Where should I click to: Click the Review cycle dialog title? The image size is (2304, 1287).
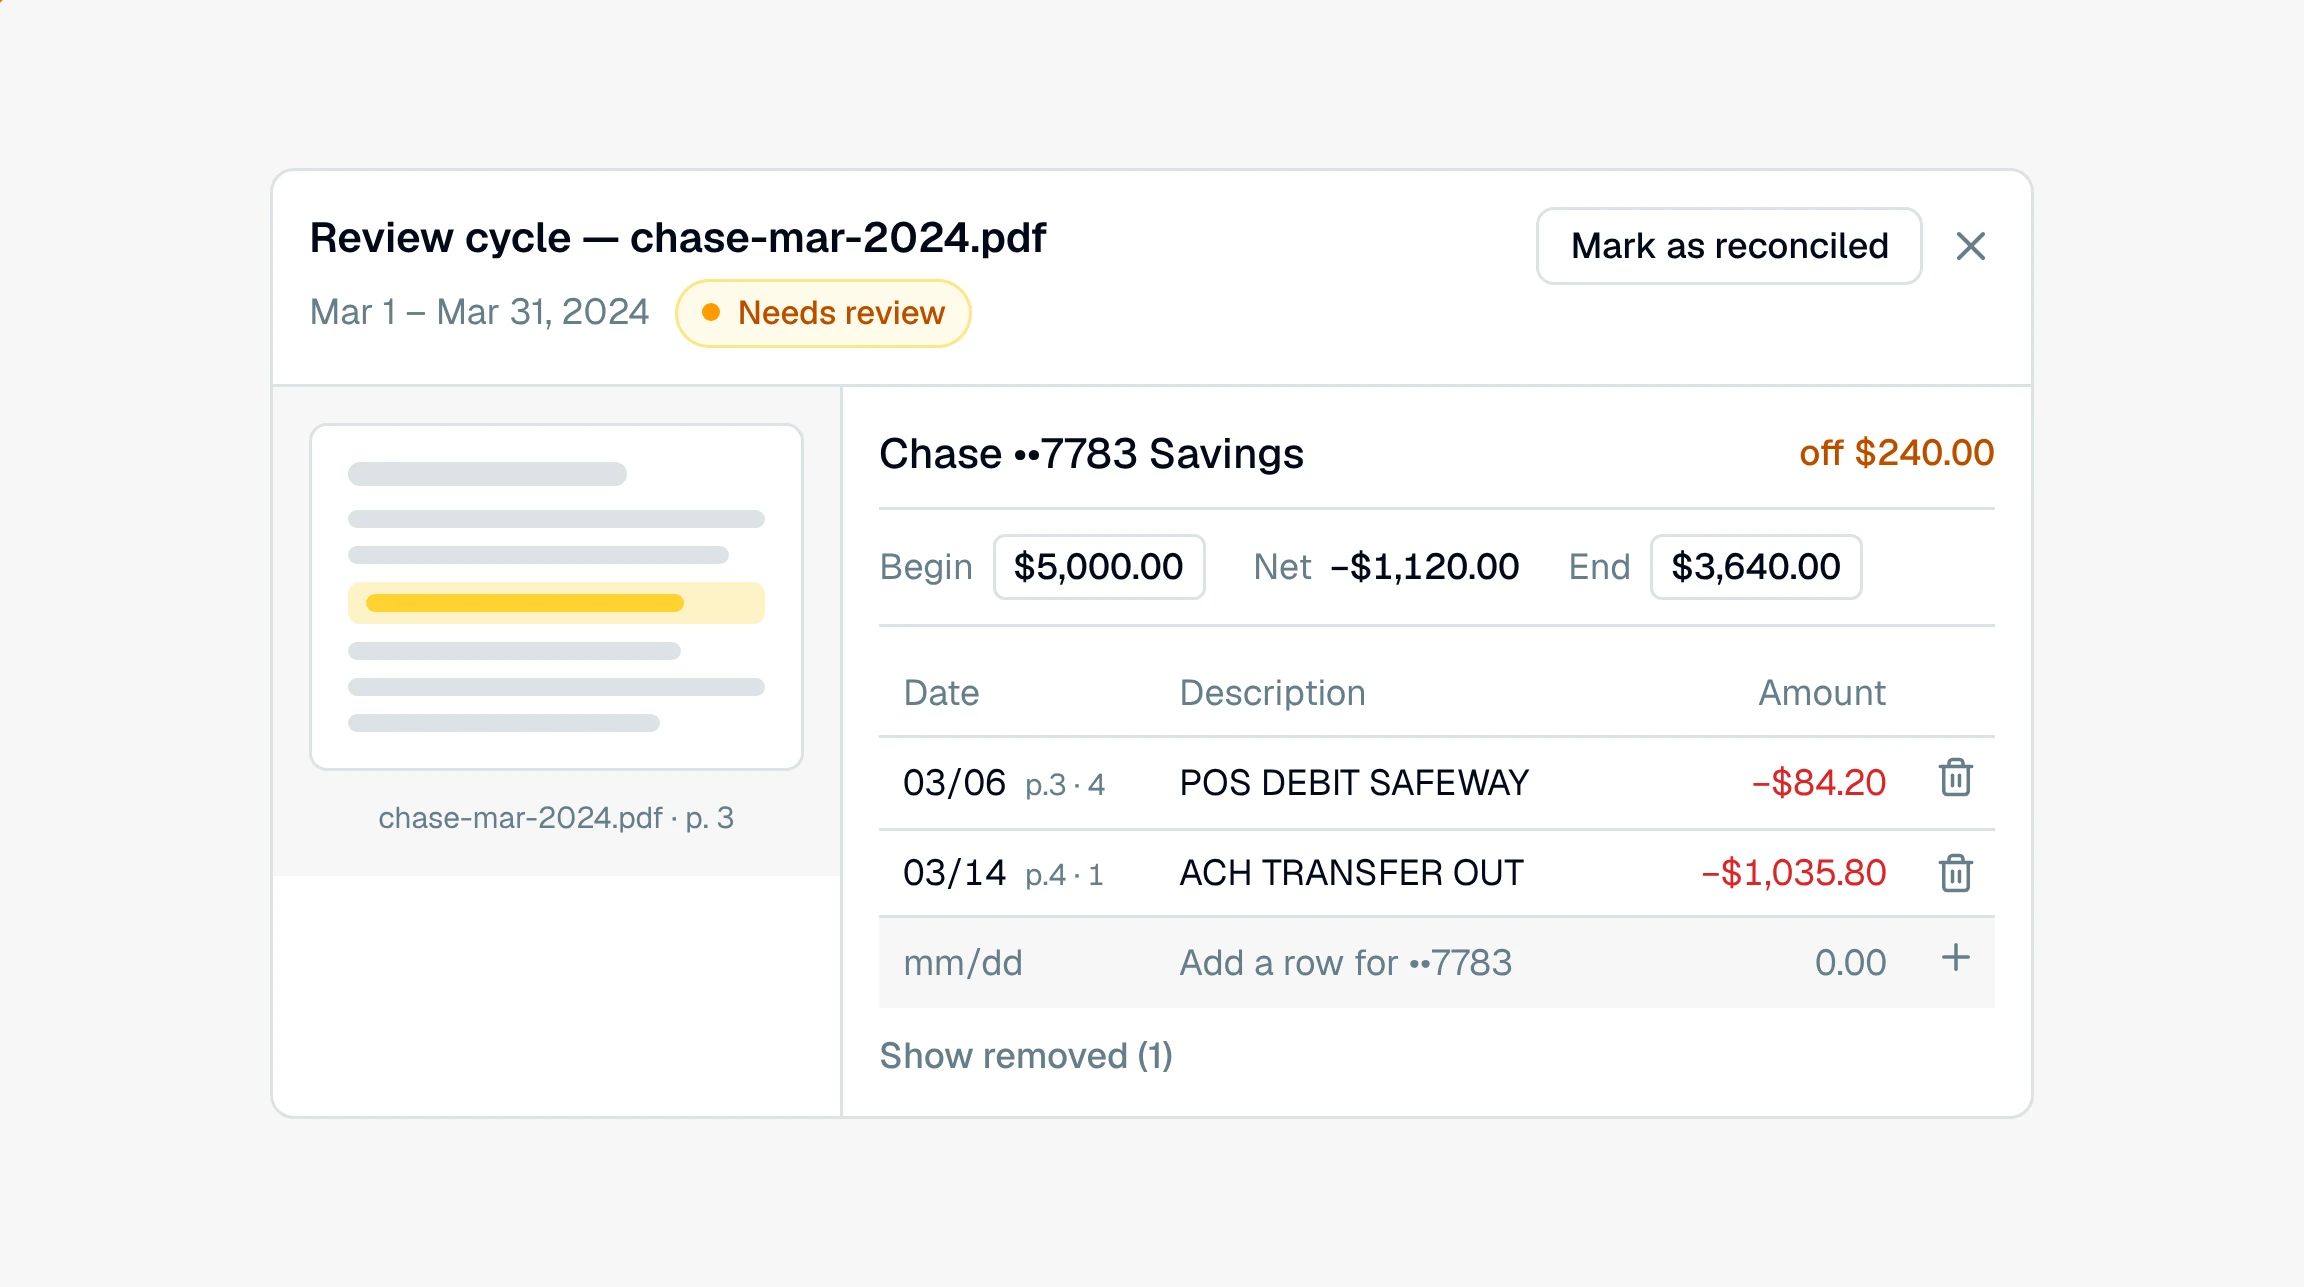tap(677, 238)
